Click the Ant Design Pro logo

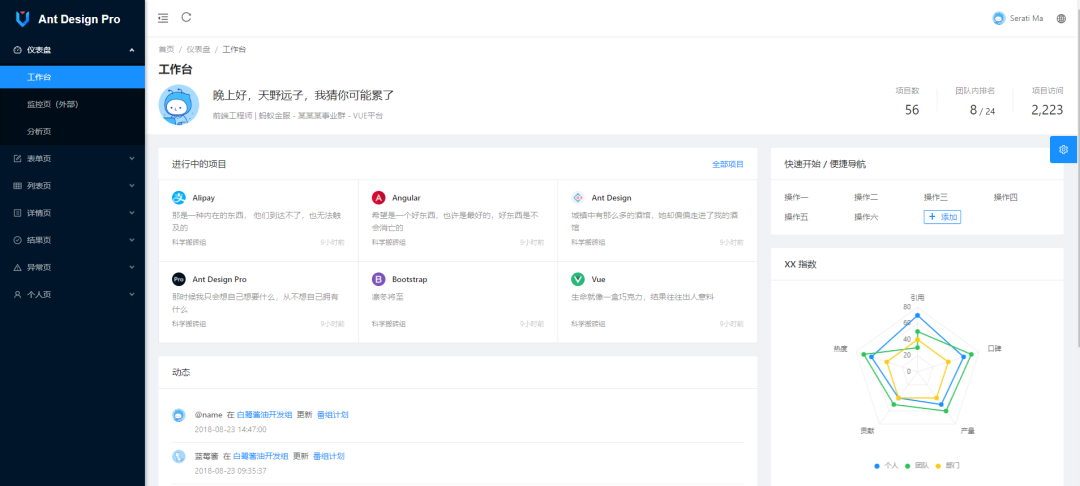(23, 19)
